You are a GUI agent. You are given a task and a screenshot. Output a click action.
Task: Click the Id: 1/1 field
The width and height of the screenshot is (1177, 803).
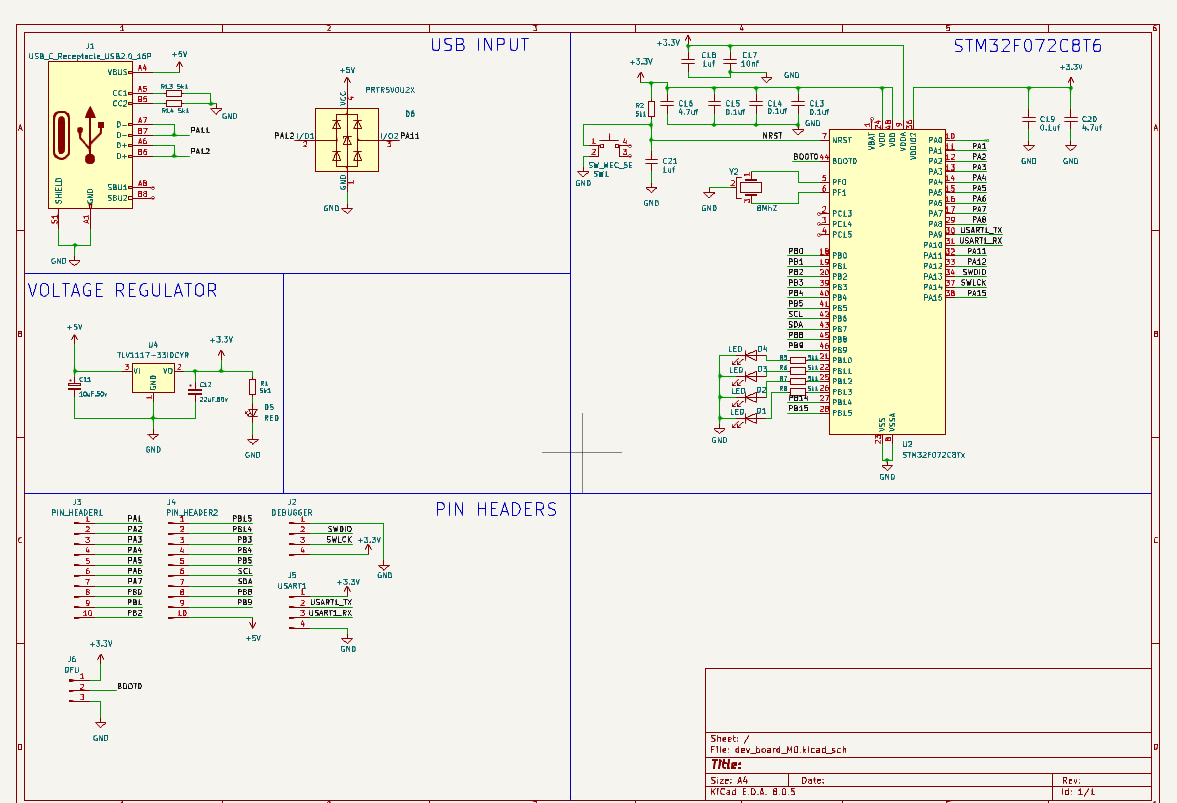coord(1079,792)
